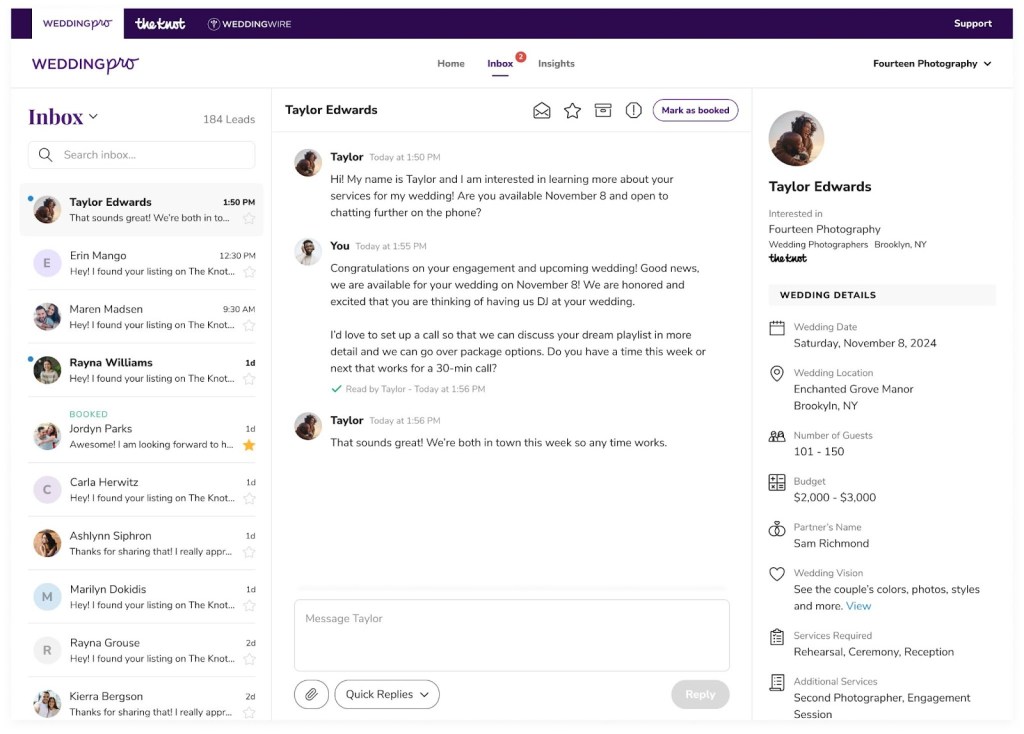Click the $2,000 - $3,000 budget value
The width and height of the screenshot is (1024, 734).
(835, 498)
